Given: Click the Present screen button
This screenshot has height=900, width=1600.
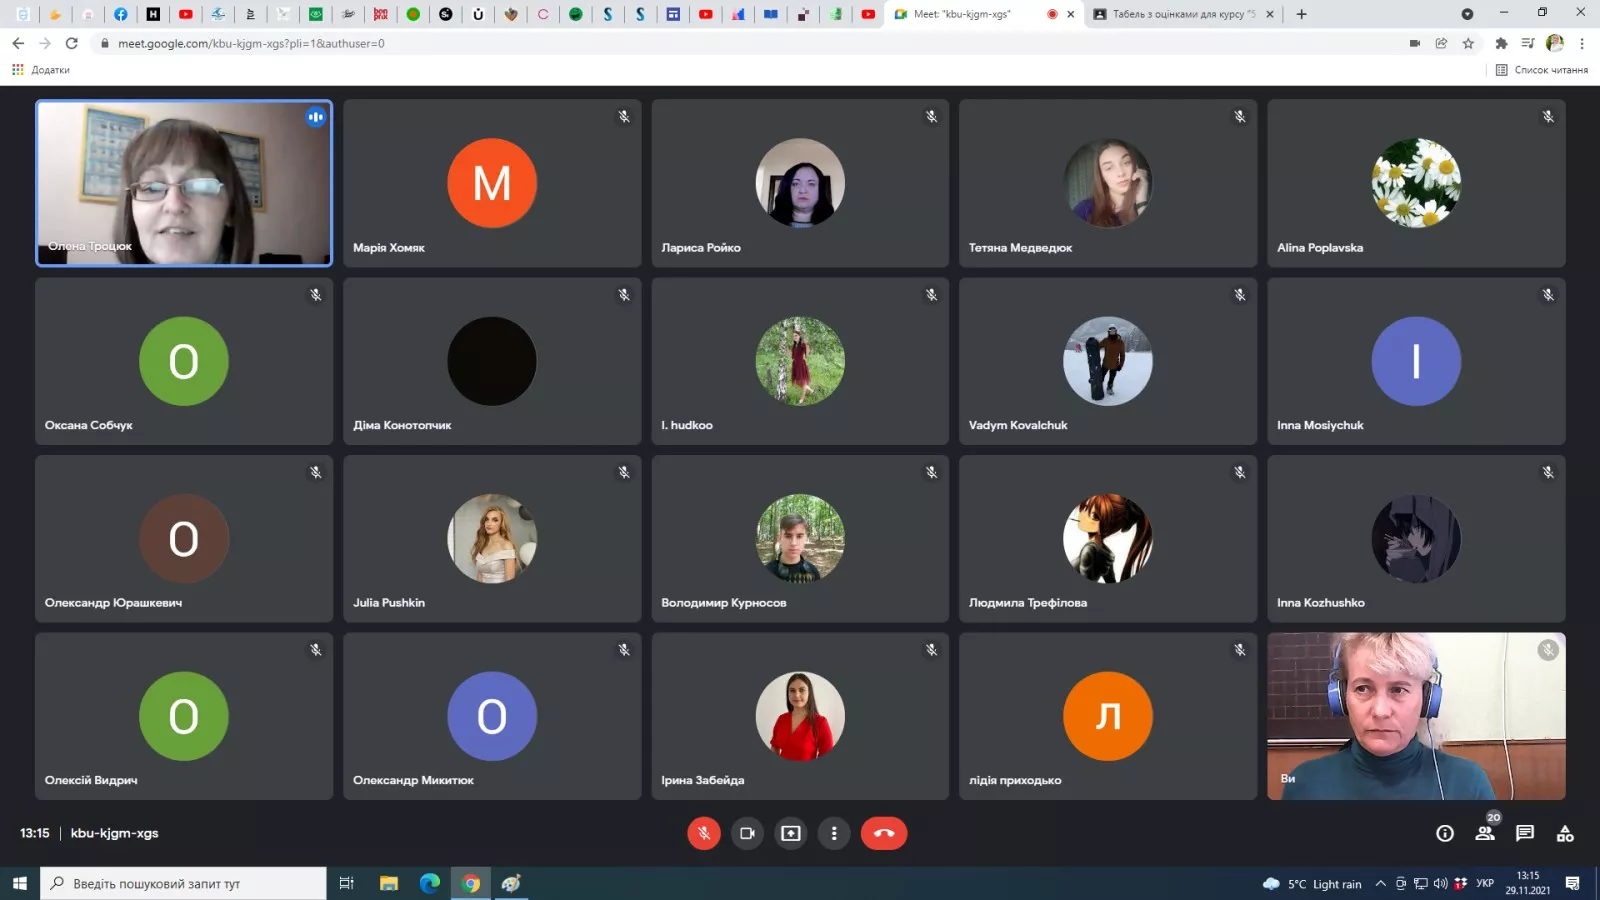Looking at the screenshot, I should click(791, 833).
